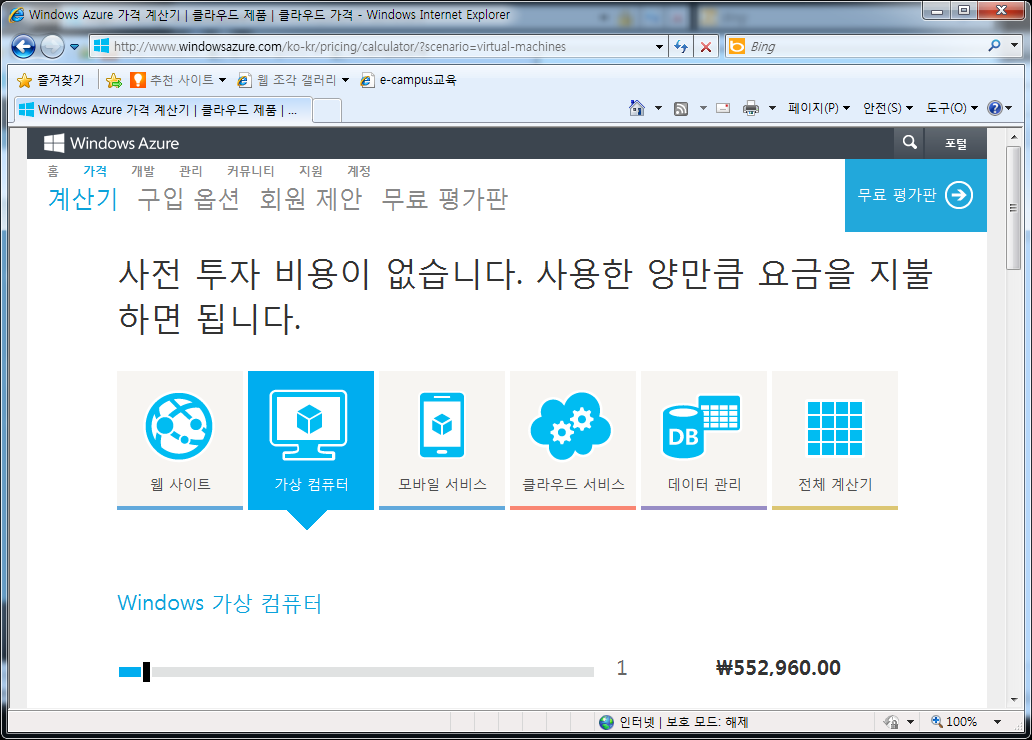This screenshot has width=1032, height=740.
Task: Click the Windows Azure logo
Action: click(111, 143)
